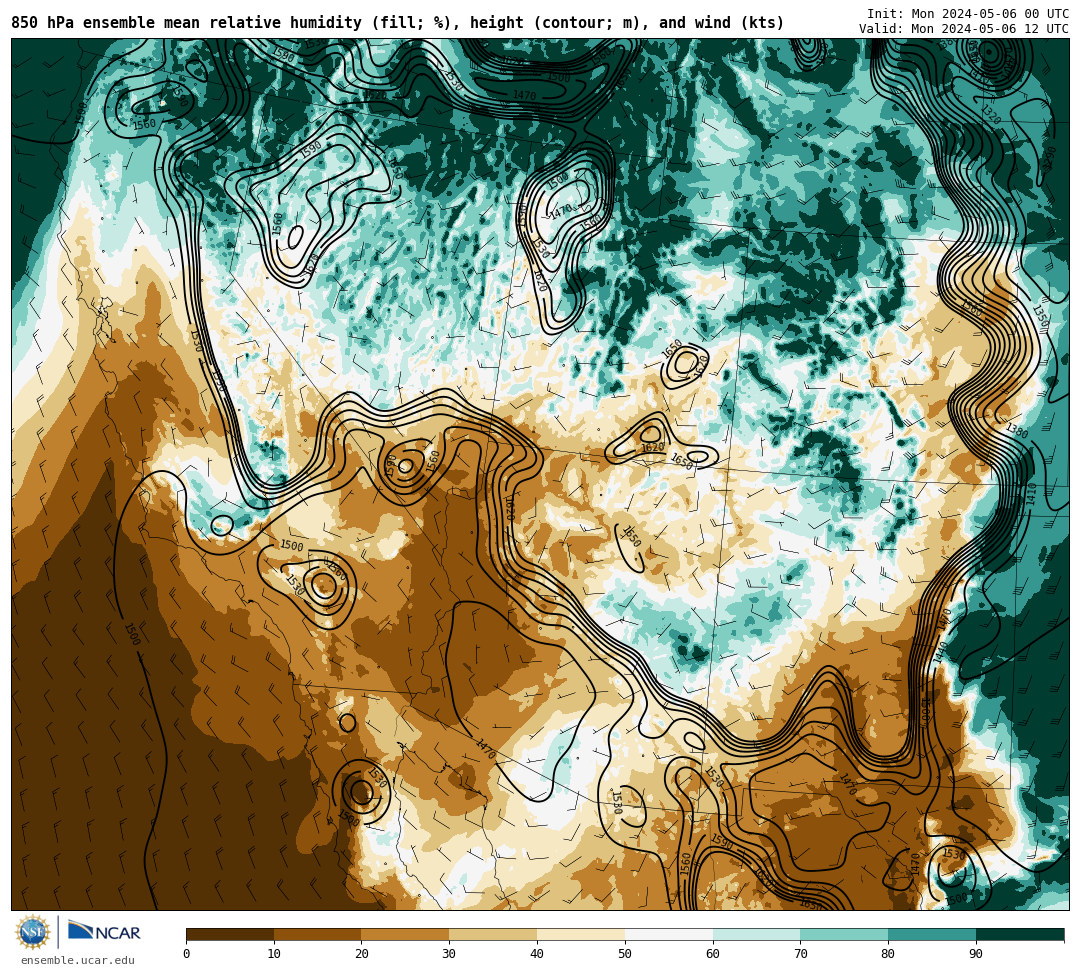
Task: Click the NCAR logo
Action: pos(104,932)
